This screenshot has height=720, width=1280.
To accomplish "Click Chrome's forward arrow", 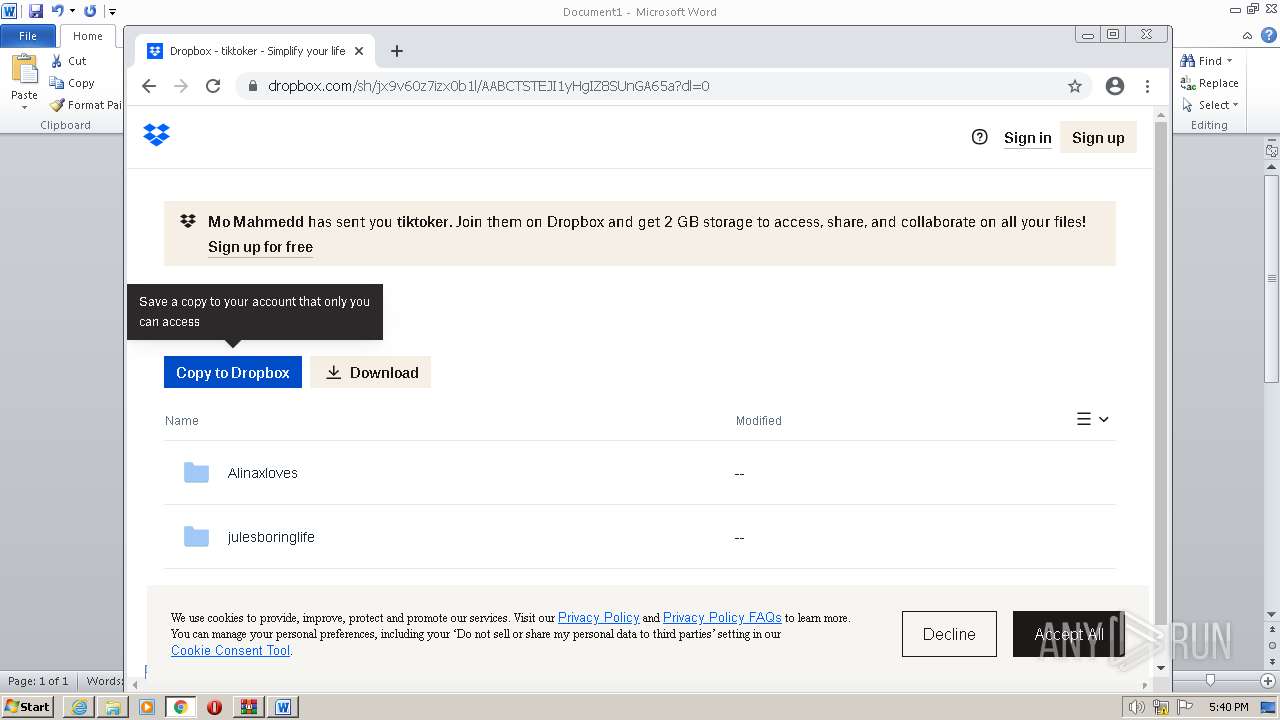I will (181, 86).
